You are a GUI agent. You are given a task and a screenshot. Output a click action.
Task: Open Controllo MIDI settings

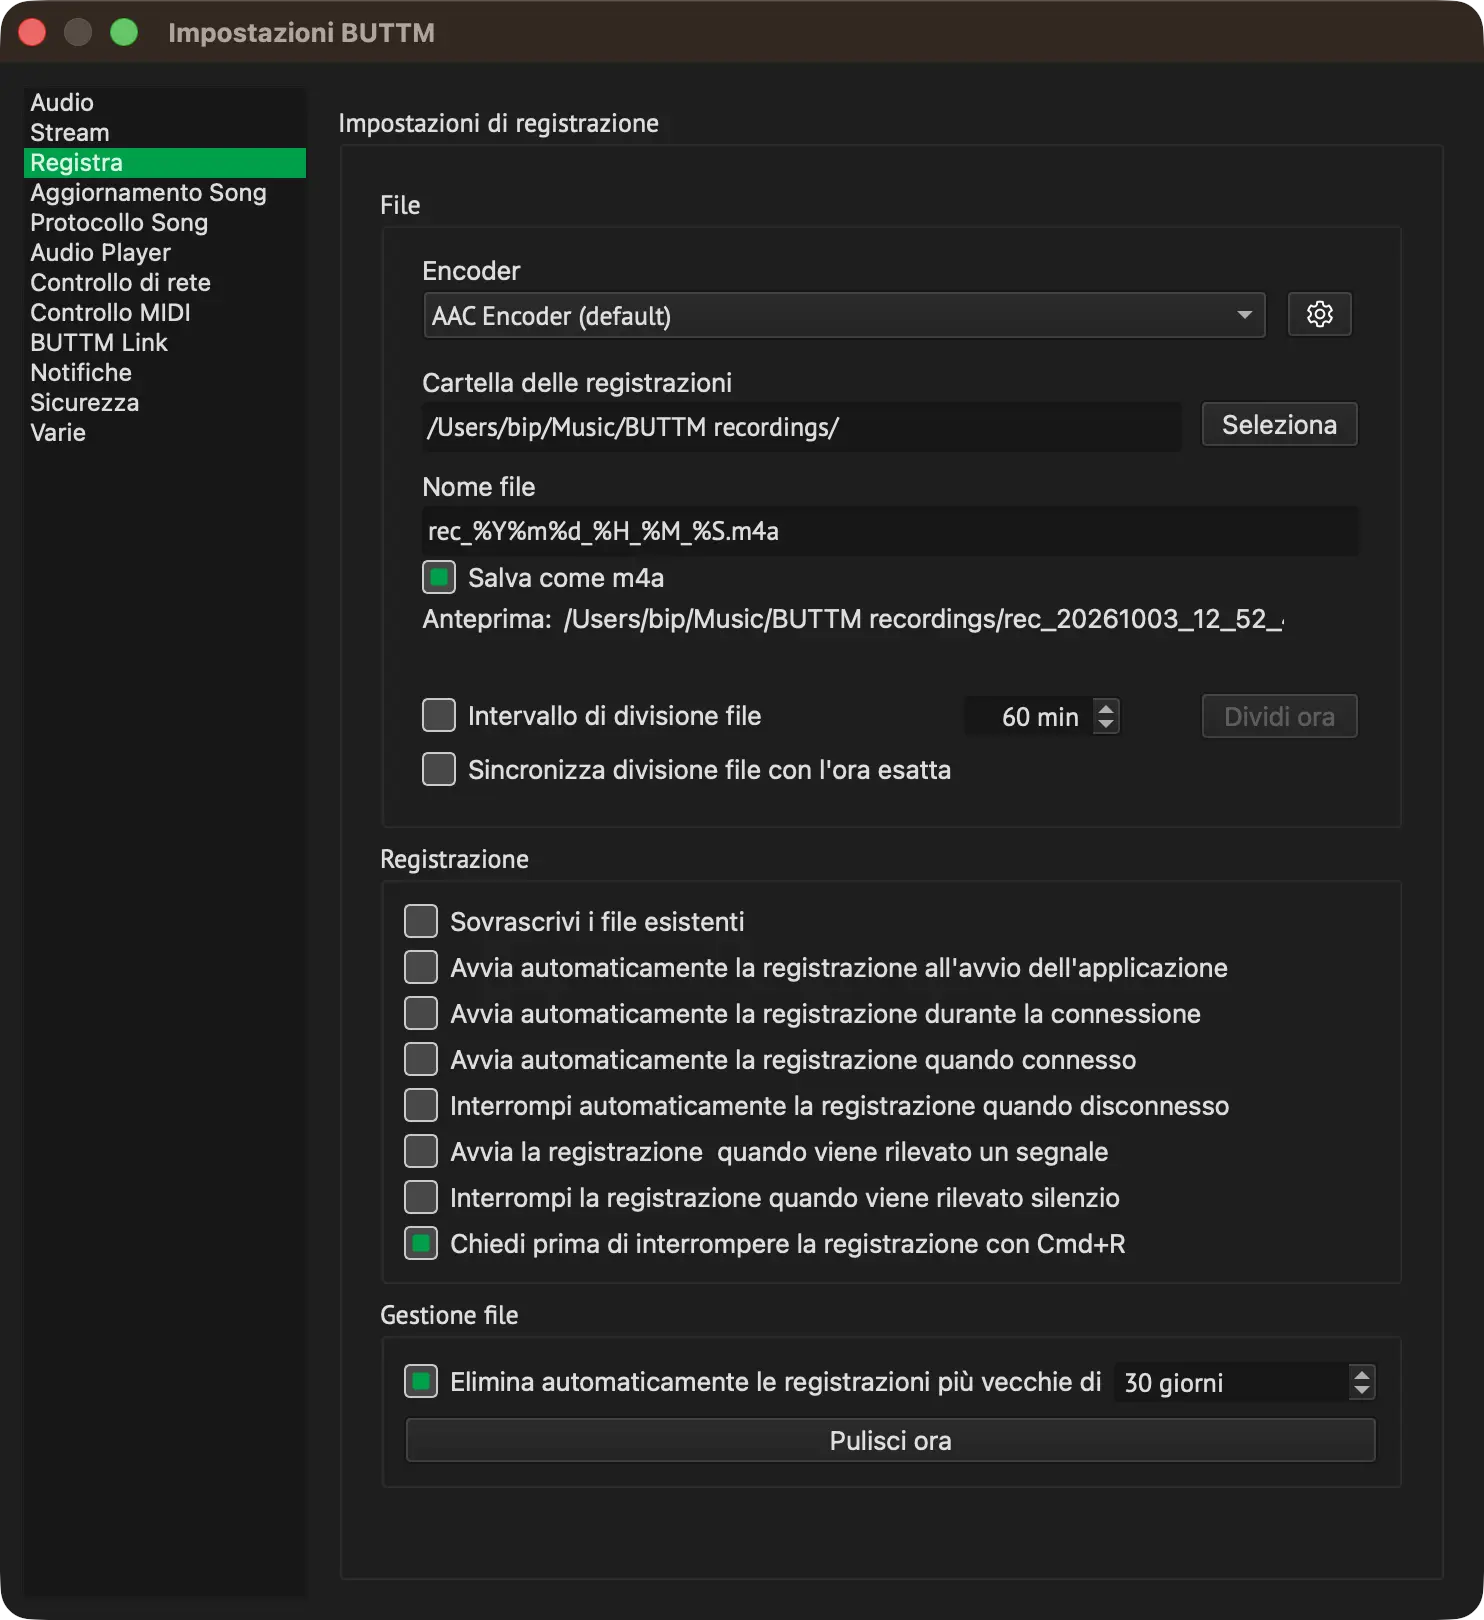pyautogui.click(x=164, y=313)
